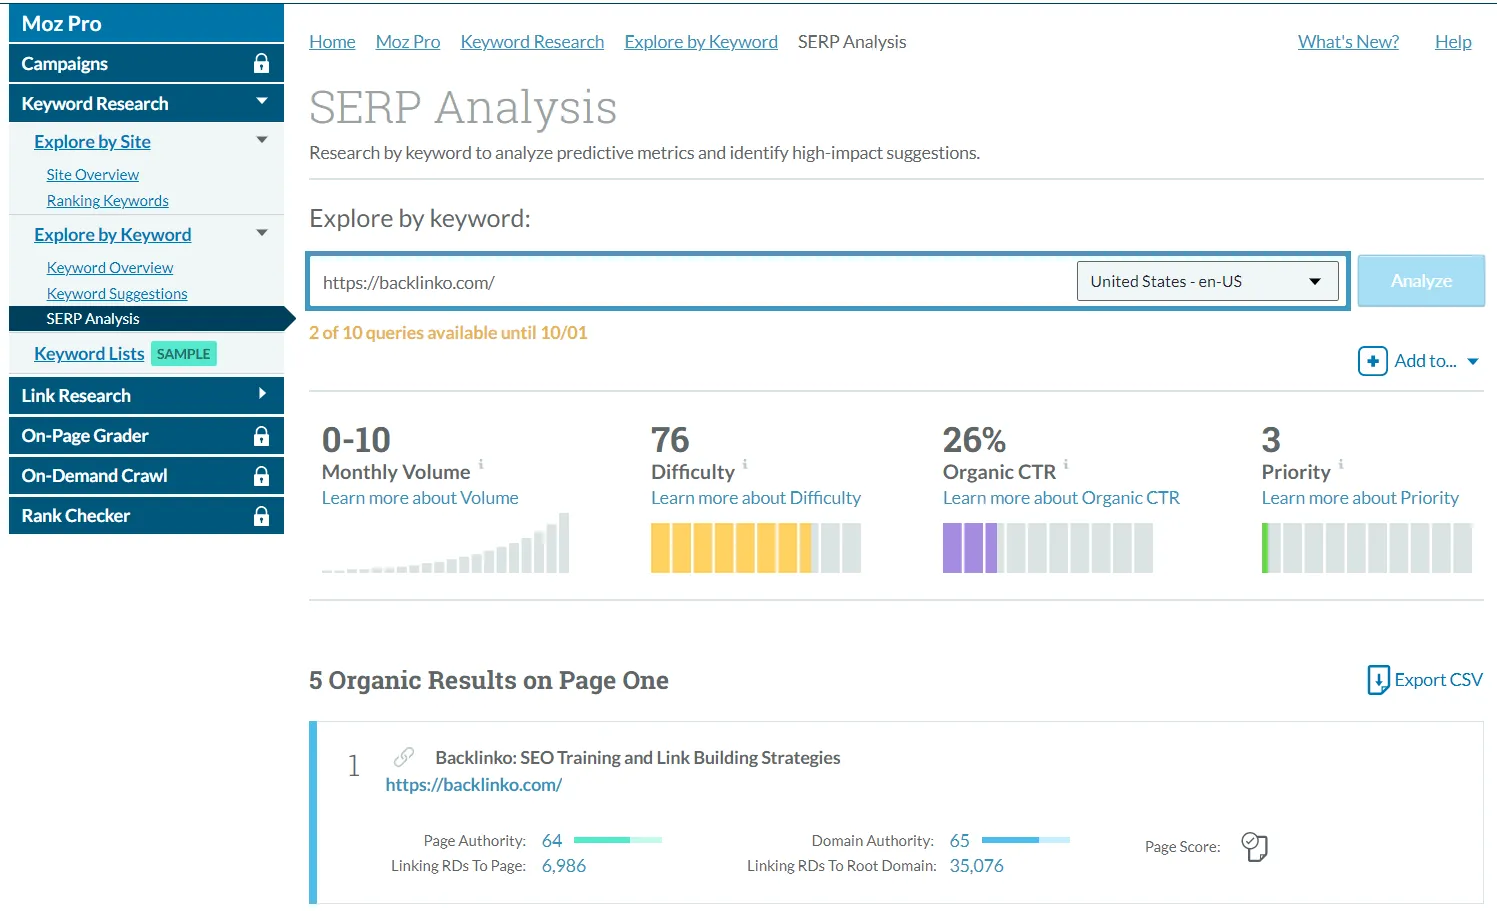
Task: Click the info icon next to Monthly Volume
Action: click(481, 464)
